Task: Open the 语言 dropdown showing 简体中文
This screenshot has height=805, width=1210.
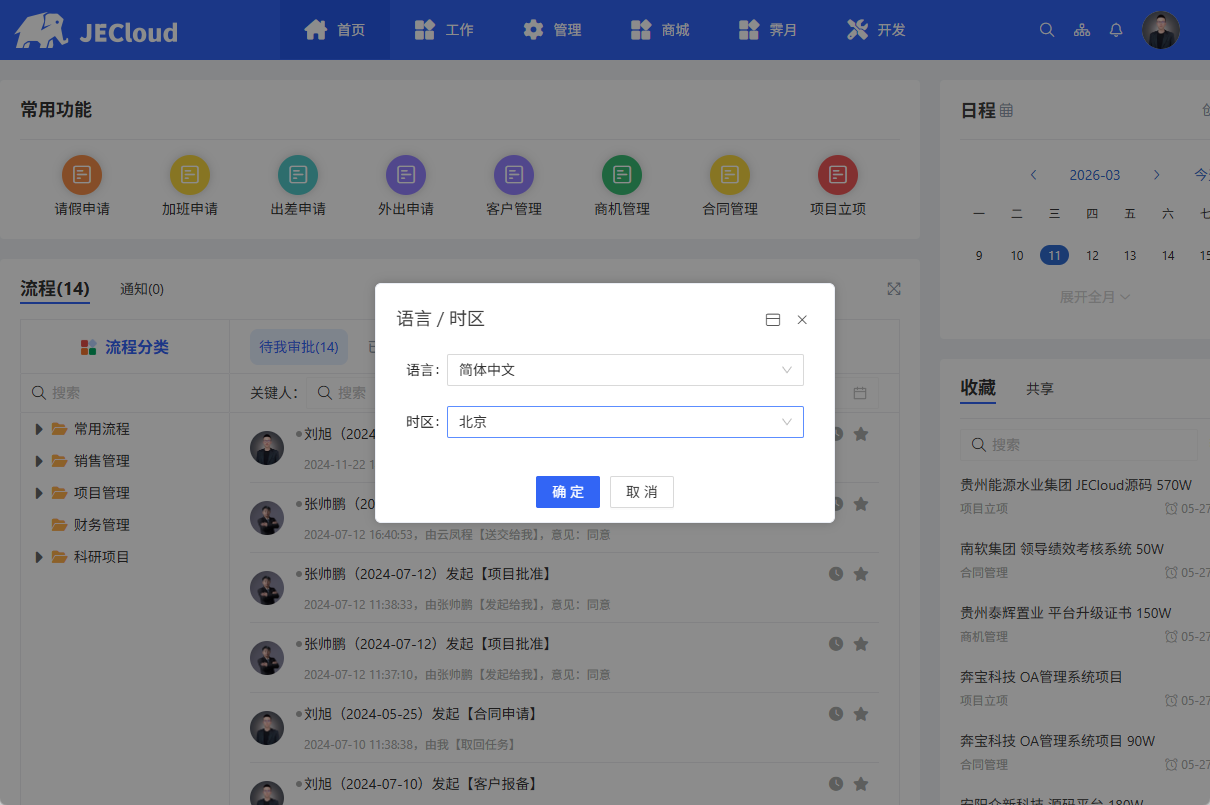Action: click(625, 370)
